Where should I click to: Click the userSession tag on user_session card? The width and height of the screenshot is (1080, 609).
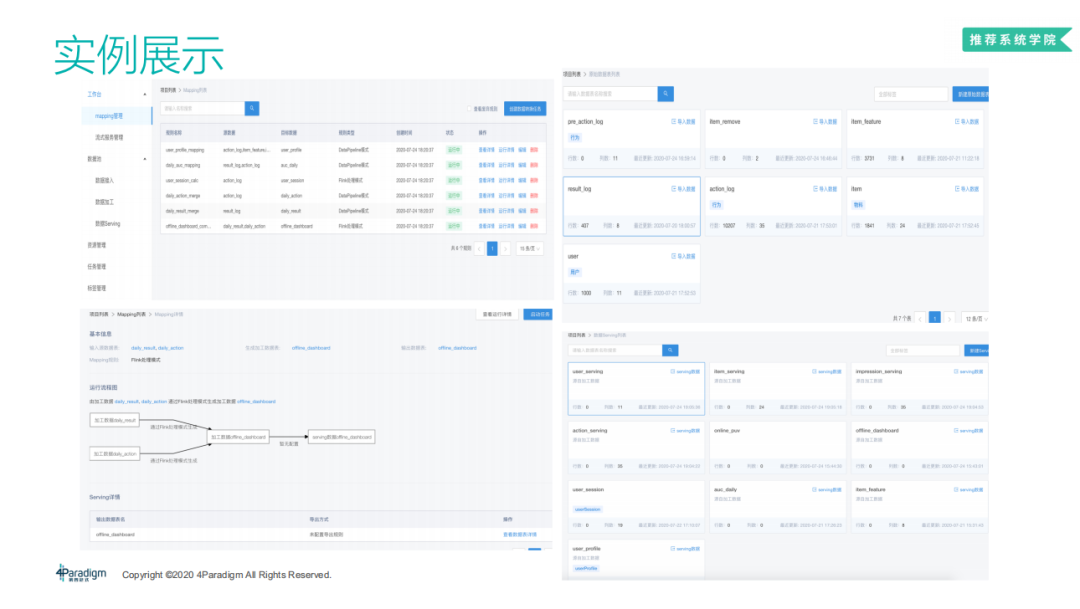[587, 509]
